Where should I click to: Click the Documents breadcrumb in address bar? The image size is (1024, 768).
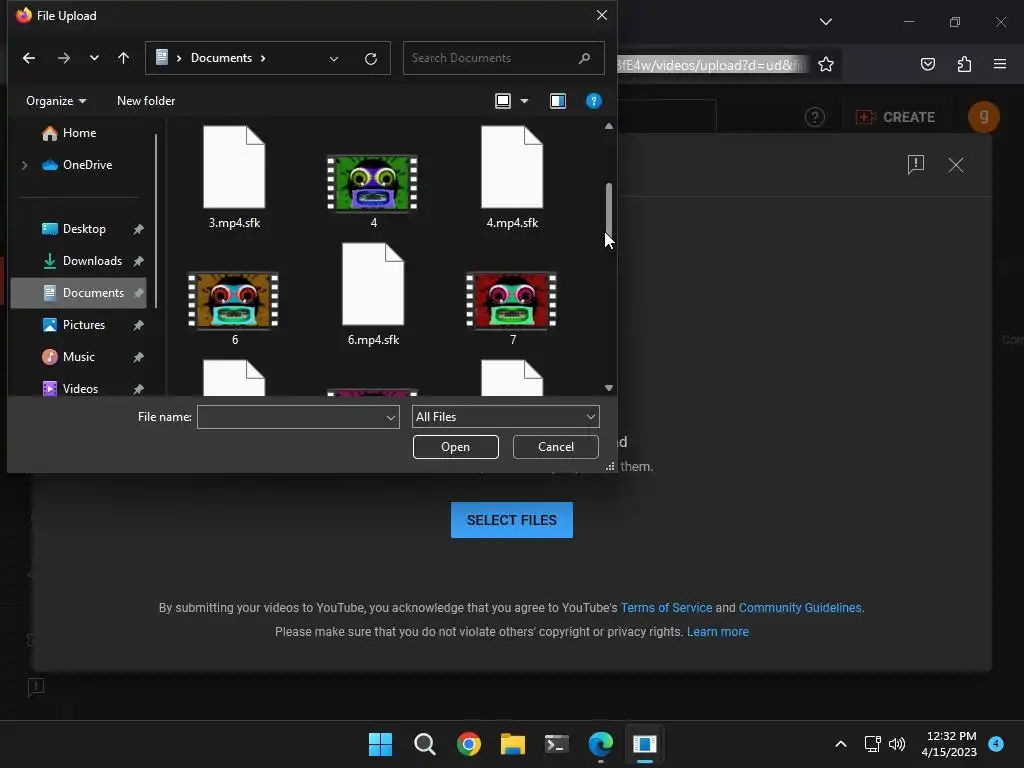pyautogui.click(x=221, y=58)
